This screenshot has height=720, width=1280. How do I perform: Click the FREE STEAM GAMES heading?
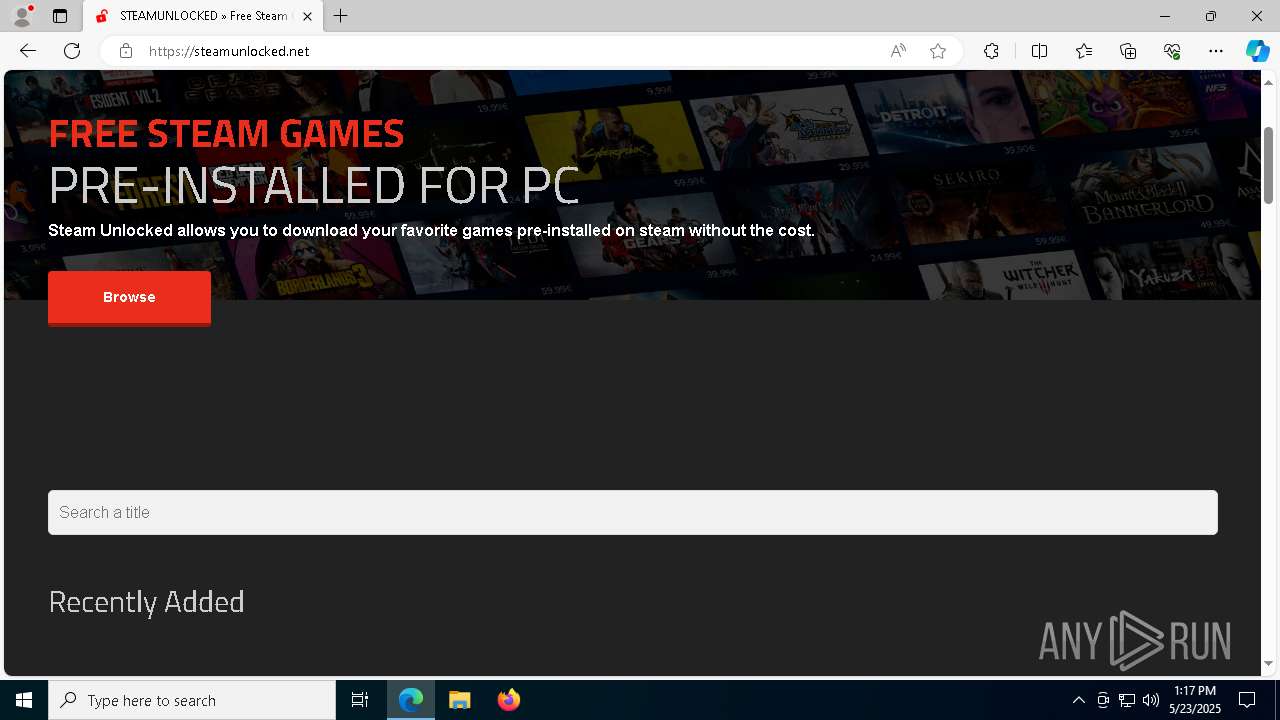226,133
